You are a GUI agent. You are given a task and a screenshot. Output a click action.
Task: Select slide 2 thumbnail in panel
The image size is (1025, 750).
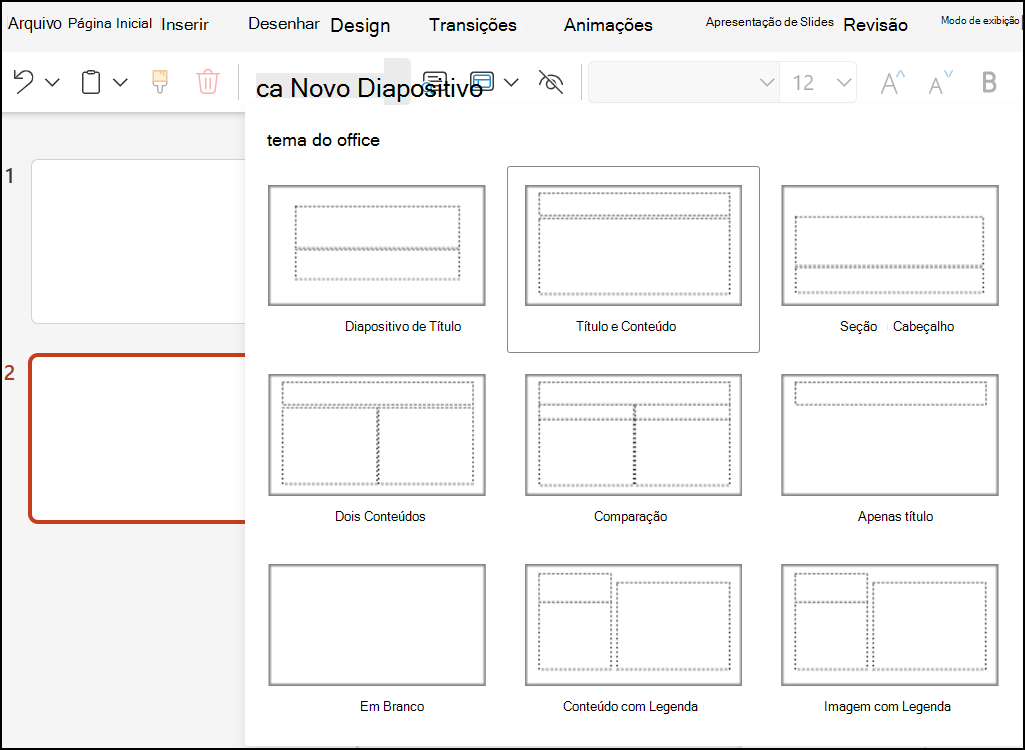click(138, 439)
